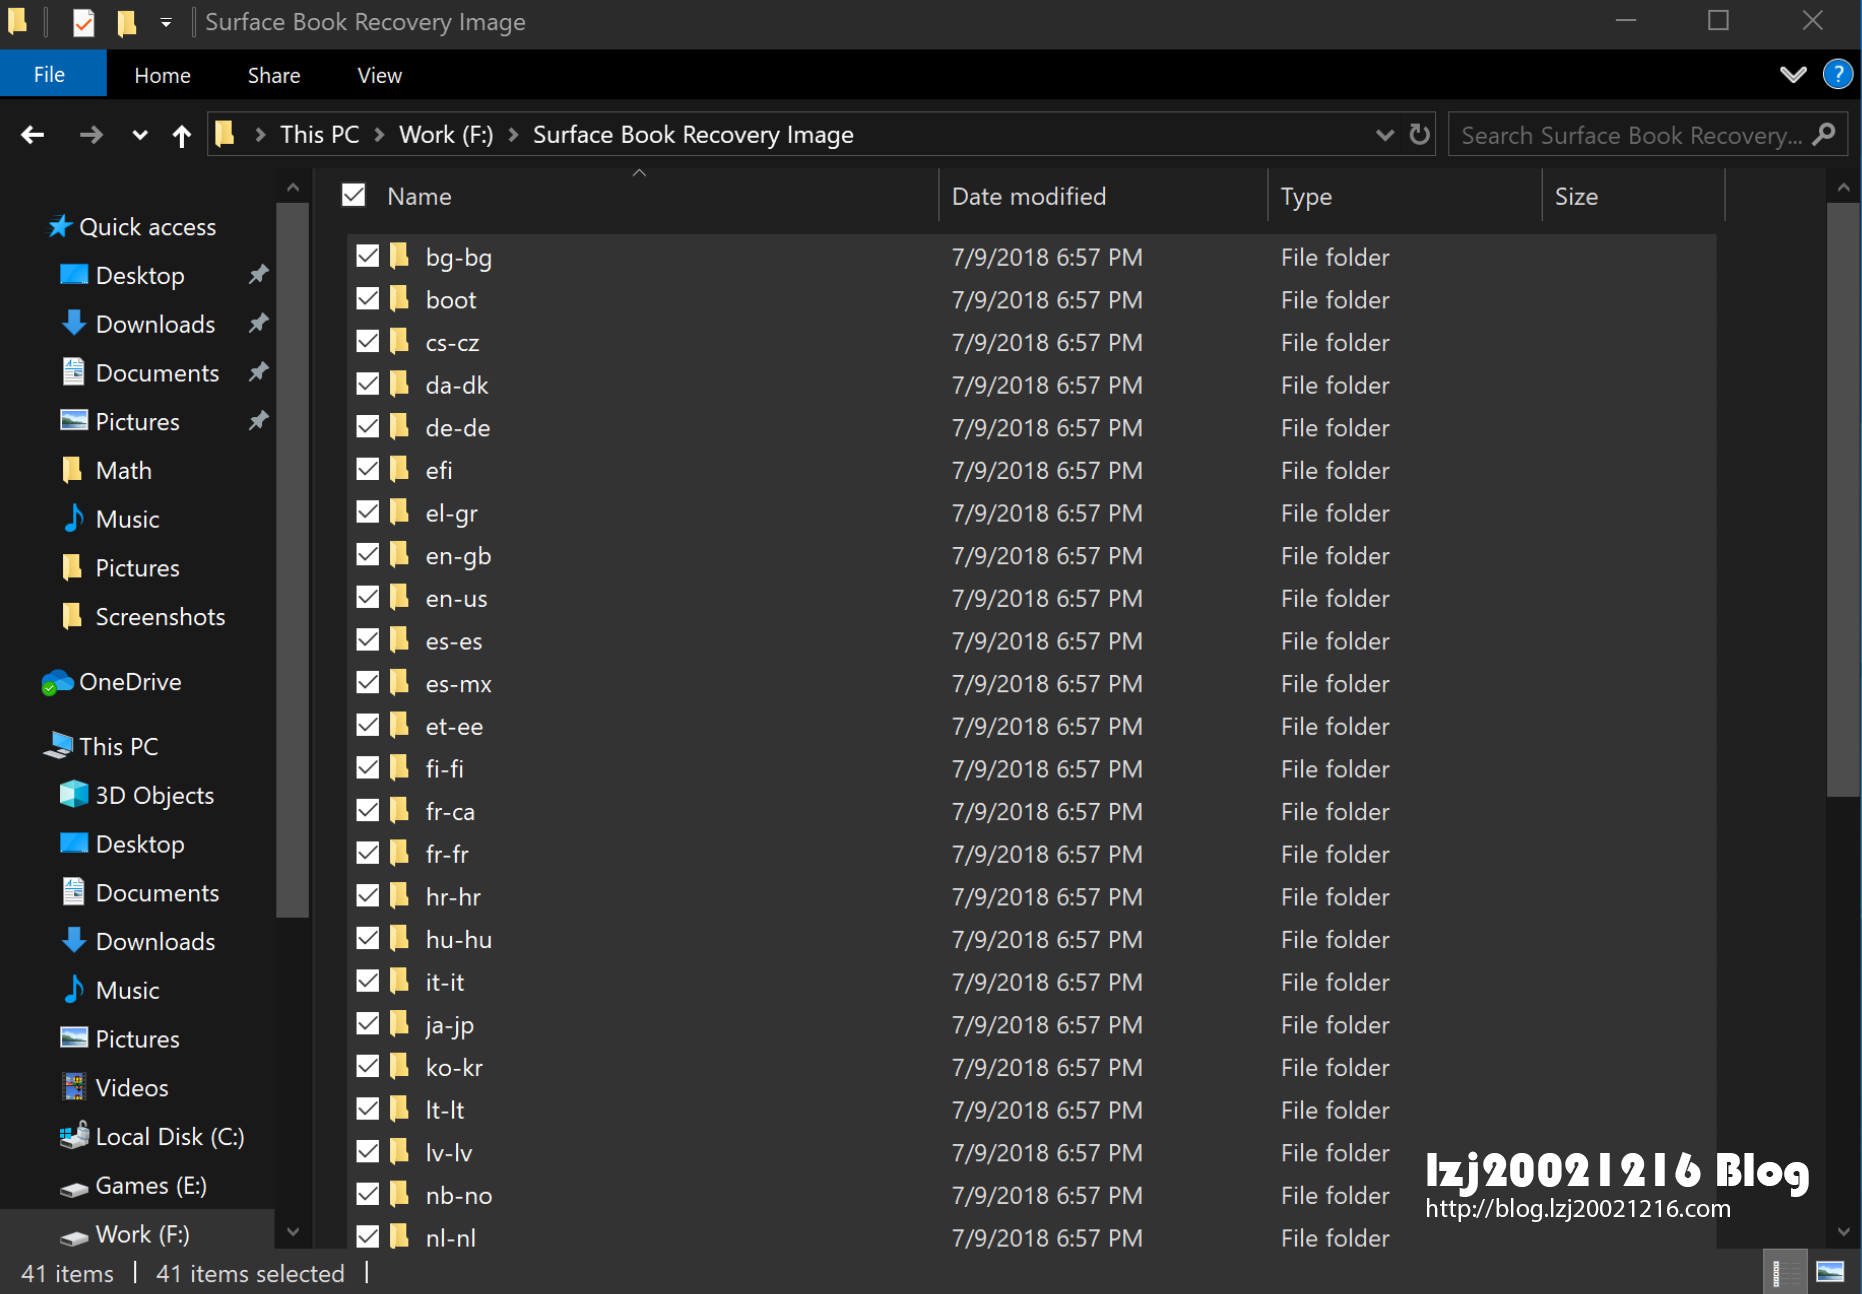Select the hu-hu folder icon

pos(400,939)
